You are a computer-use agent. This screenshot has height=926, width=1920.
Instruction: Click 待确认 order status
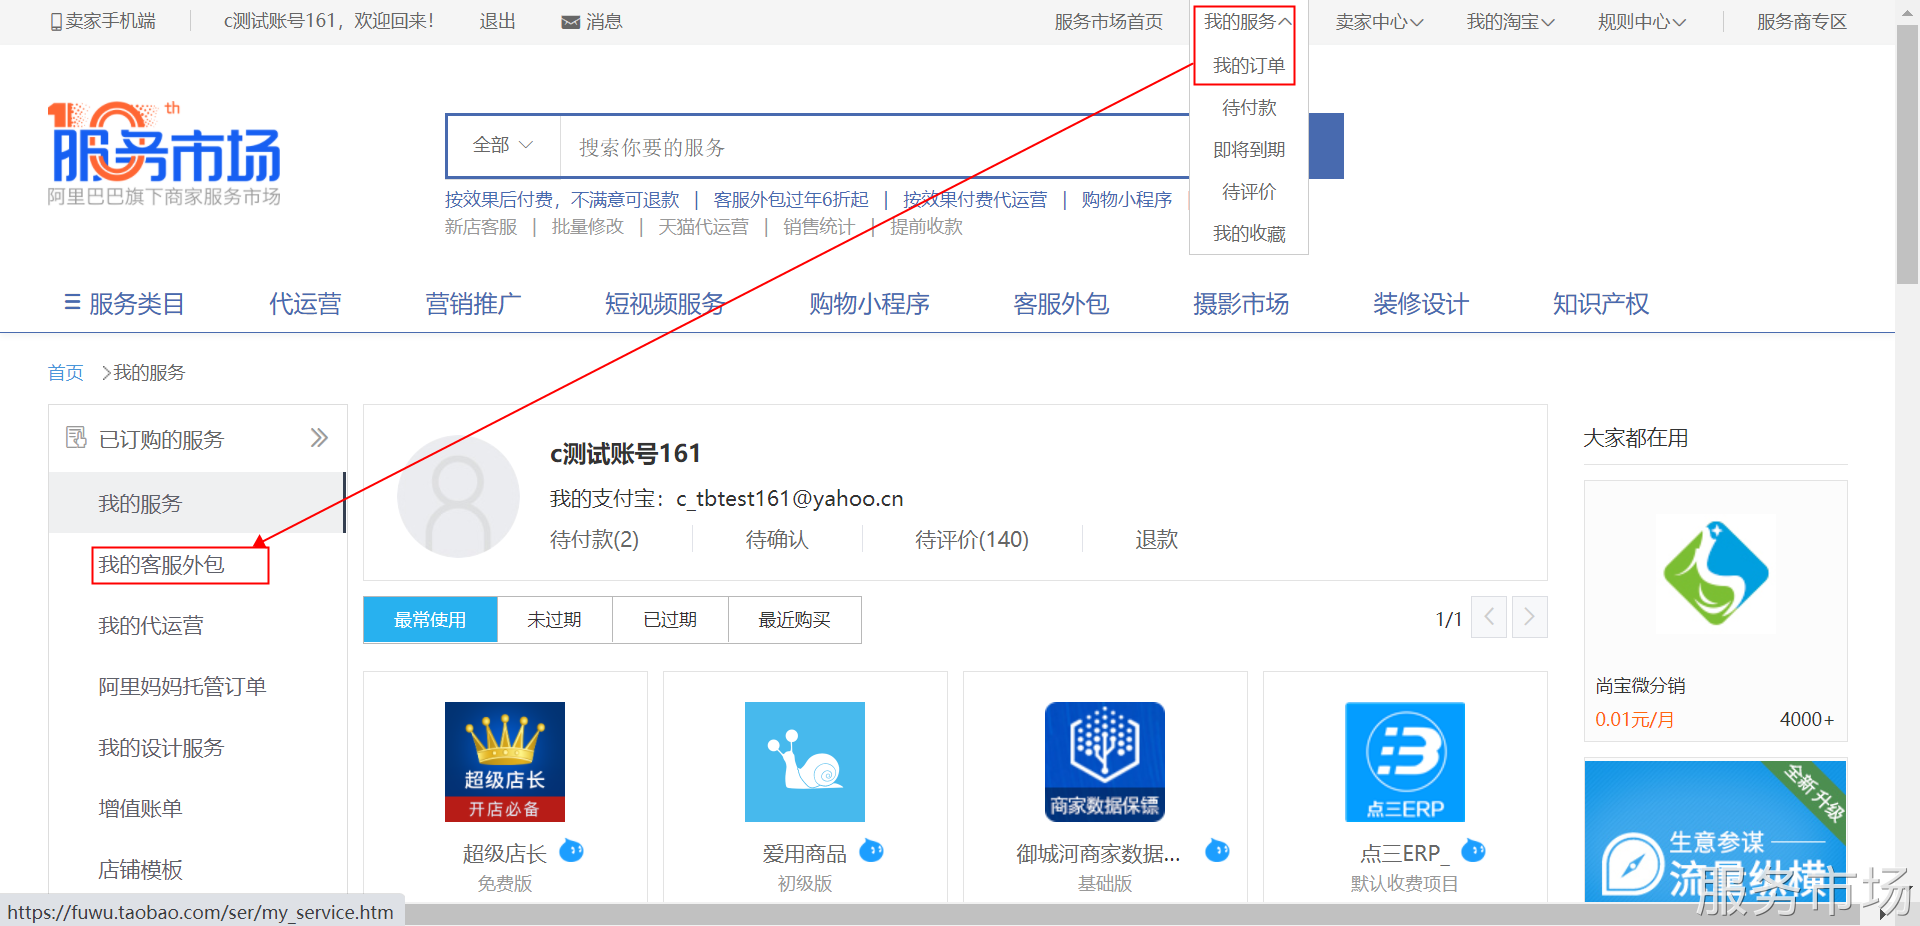777,540
